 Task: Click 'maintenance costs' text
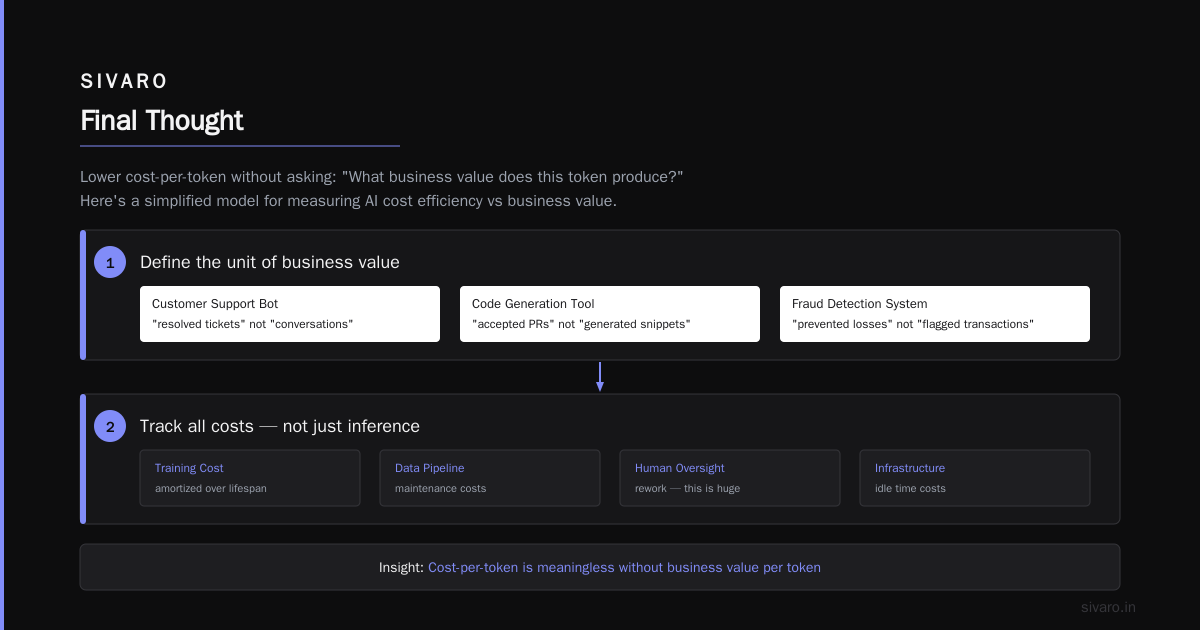(x=440, y=489)
